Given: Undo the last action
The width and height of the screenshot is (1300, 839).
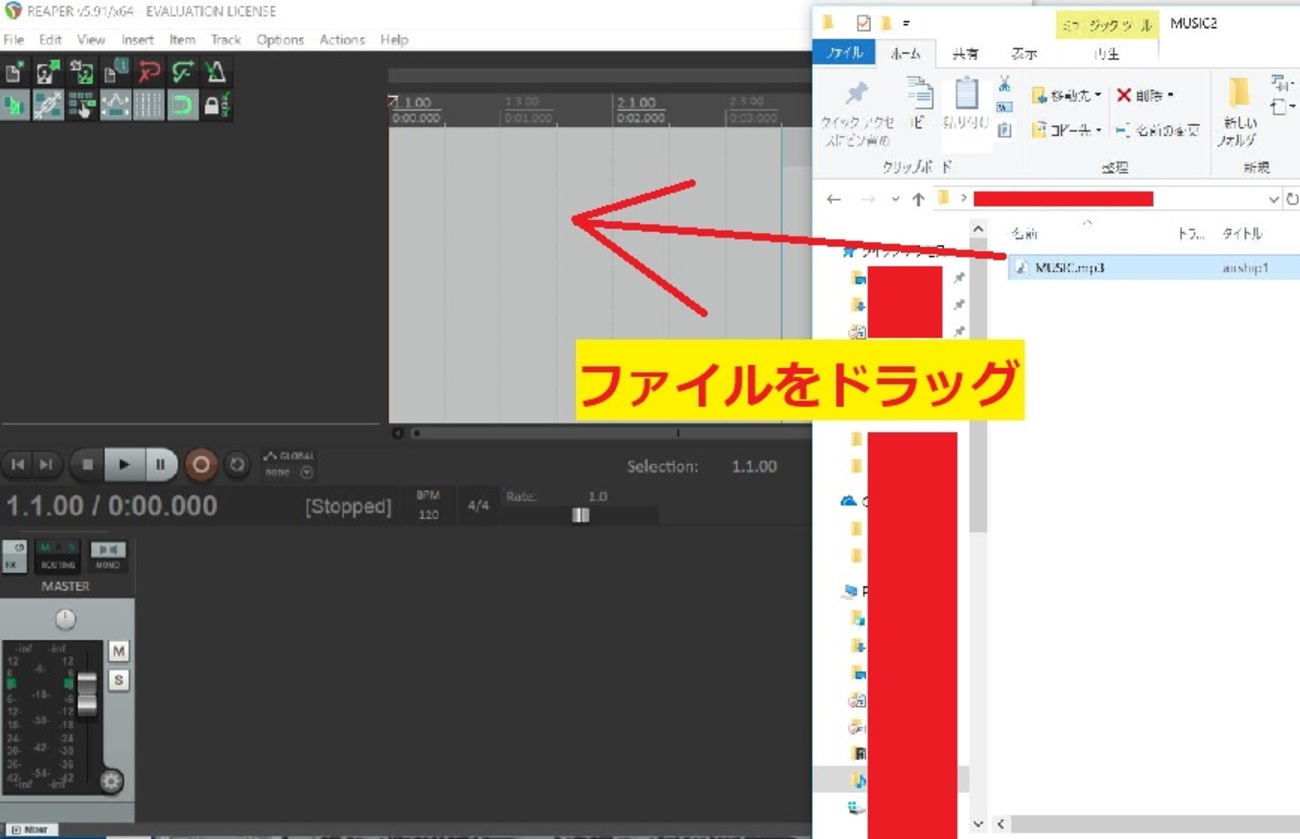Looking at the screenshot, I should 148,71.
